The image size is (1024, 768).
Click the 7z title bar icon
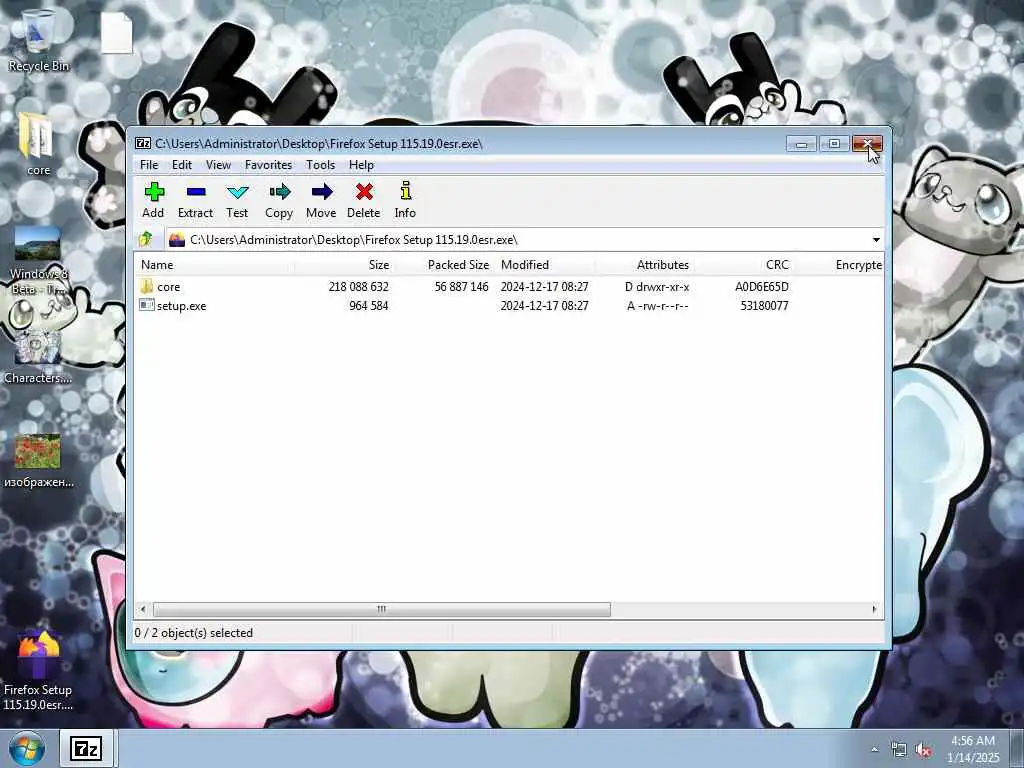point(143,144)
